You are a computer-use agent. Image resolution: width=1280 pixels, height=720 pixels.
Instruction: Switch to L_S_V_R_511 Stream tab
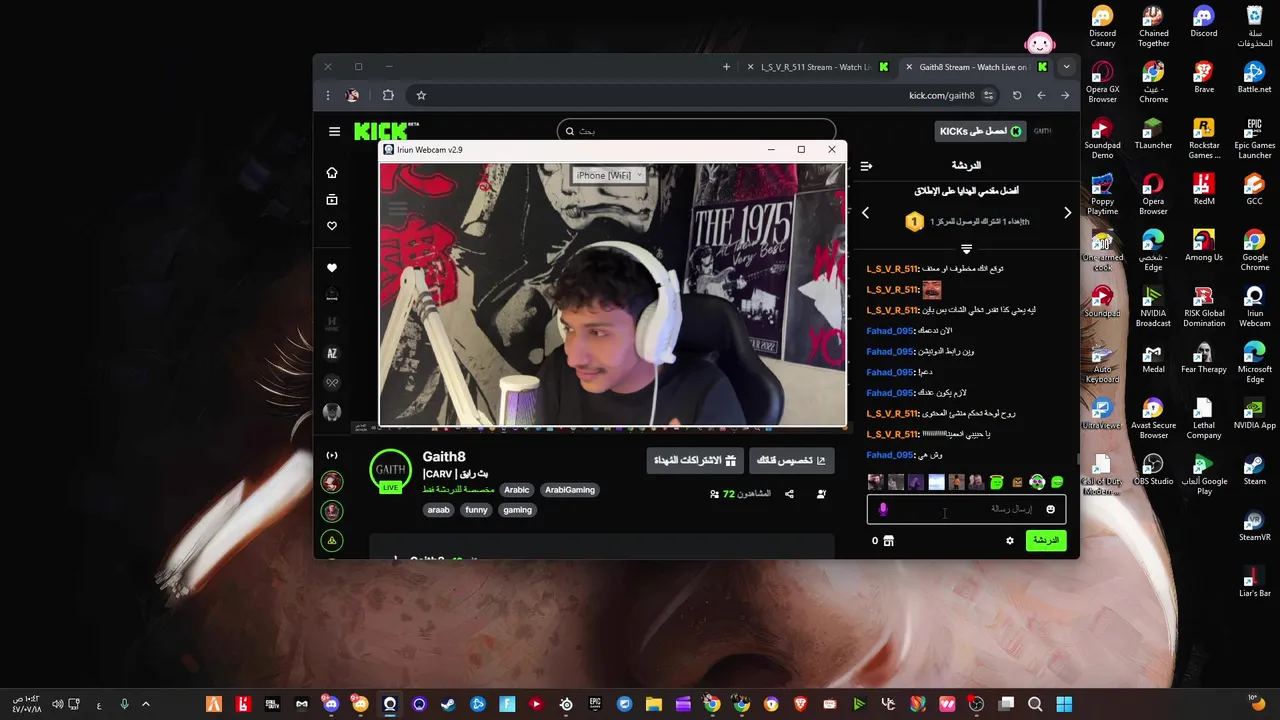(819, 67)
